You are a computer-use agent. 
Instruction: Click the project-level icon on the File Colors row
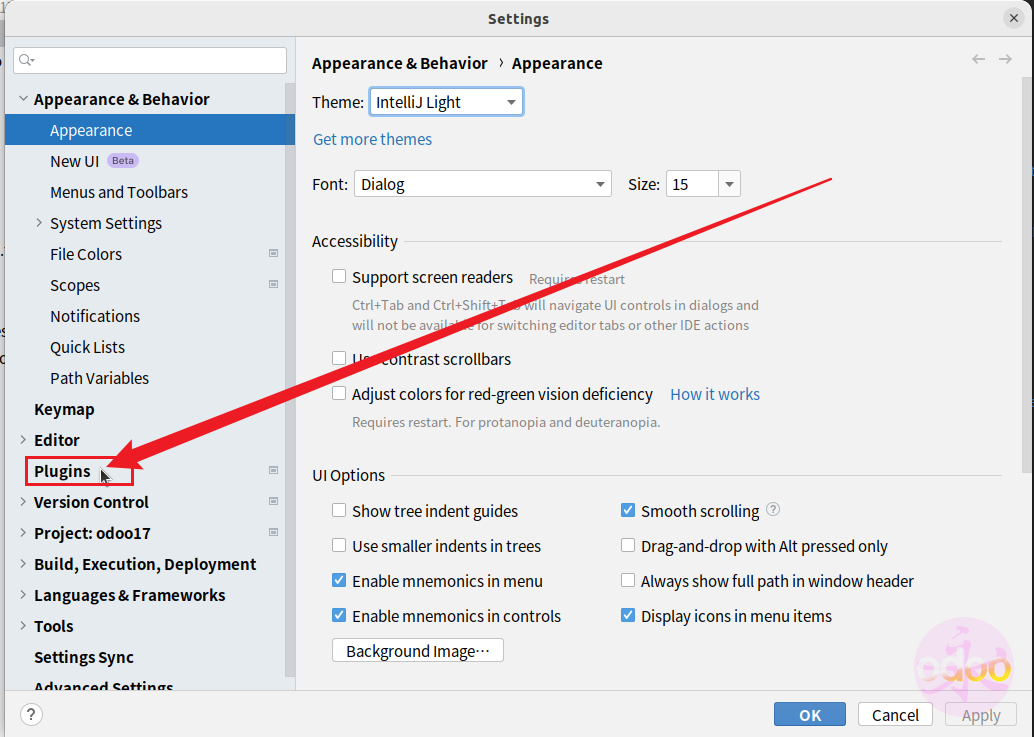coord(273,253)
